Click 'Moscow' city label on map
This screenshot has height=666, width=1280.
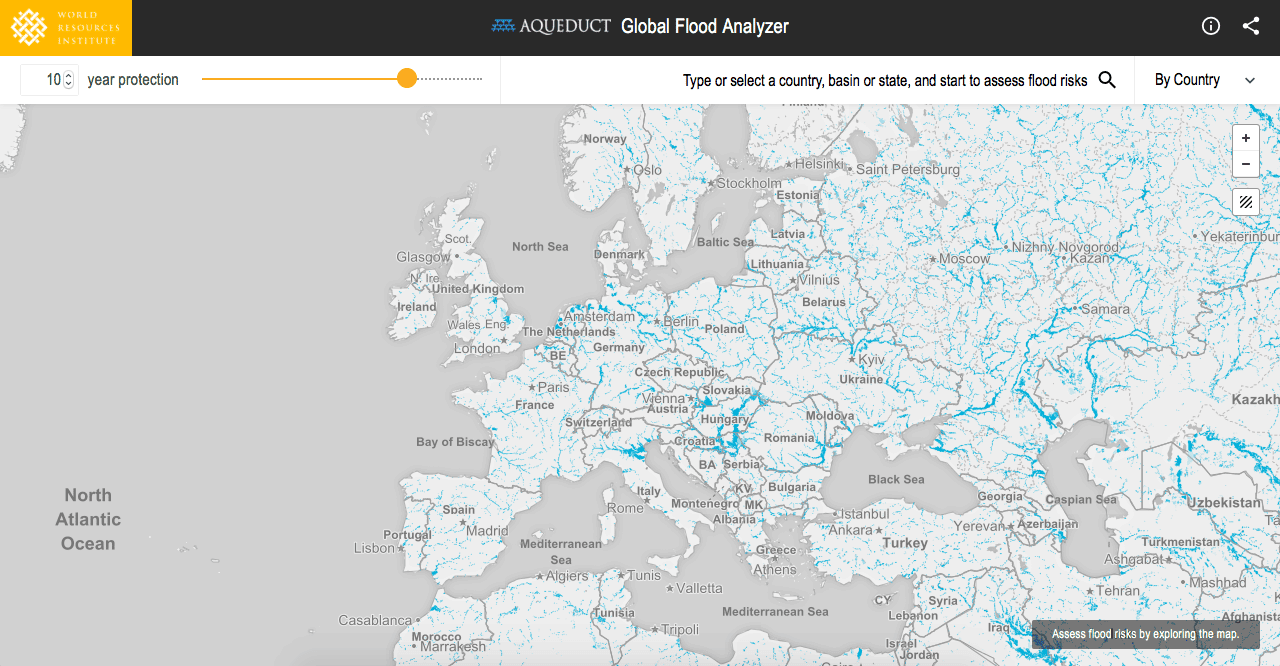point(964,259)
